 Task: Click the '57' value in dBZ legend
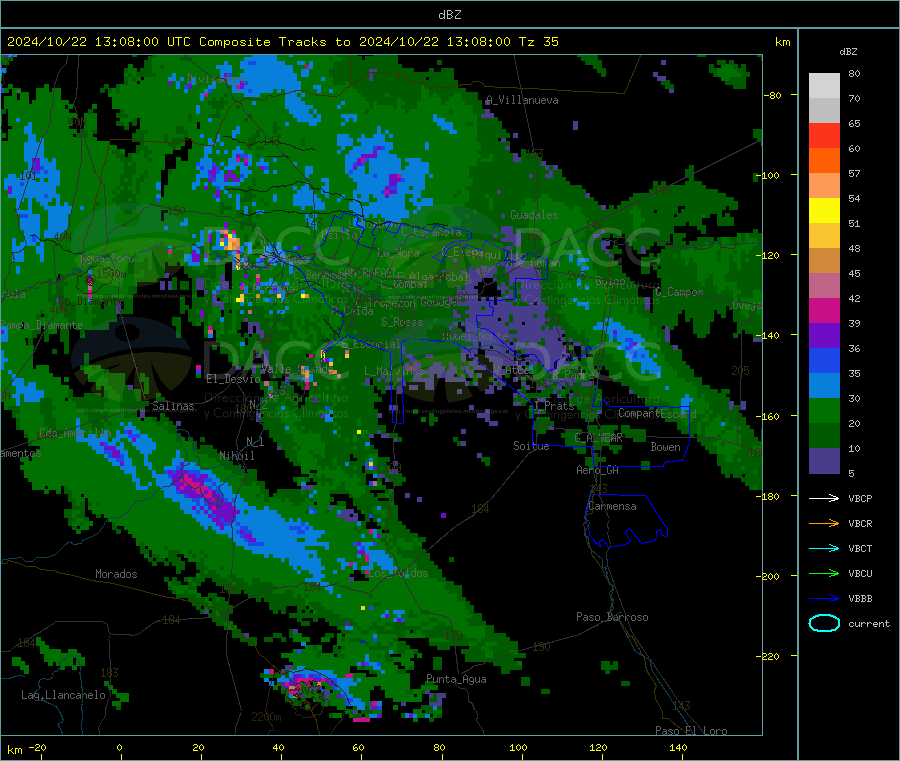[854, 173]
